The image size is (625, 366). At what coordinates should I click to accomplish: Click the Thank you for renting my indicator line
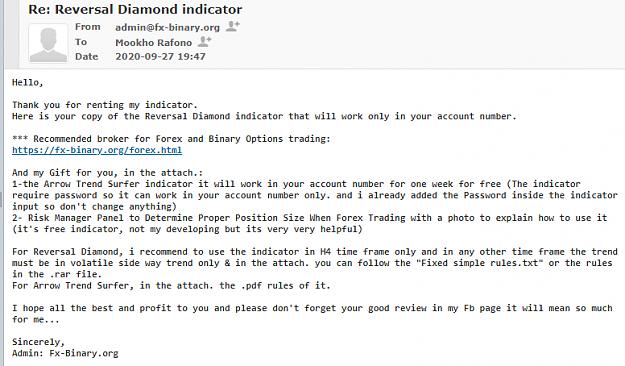[x=105, y=105]
